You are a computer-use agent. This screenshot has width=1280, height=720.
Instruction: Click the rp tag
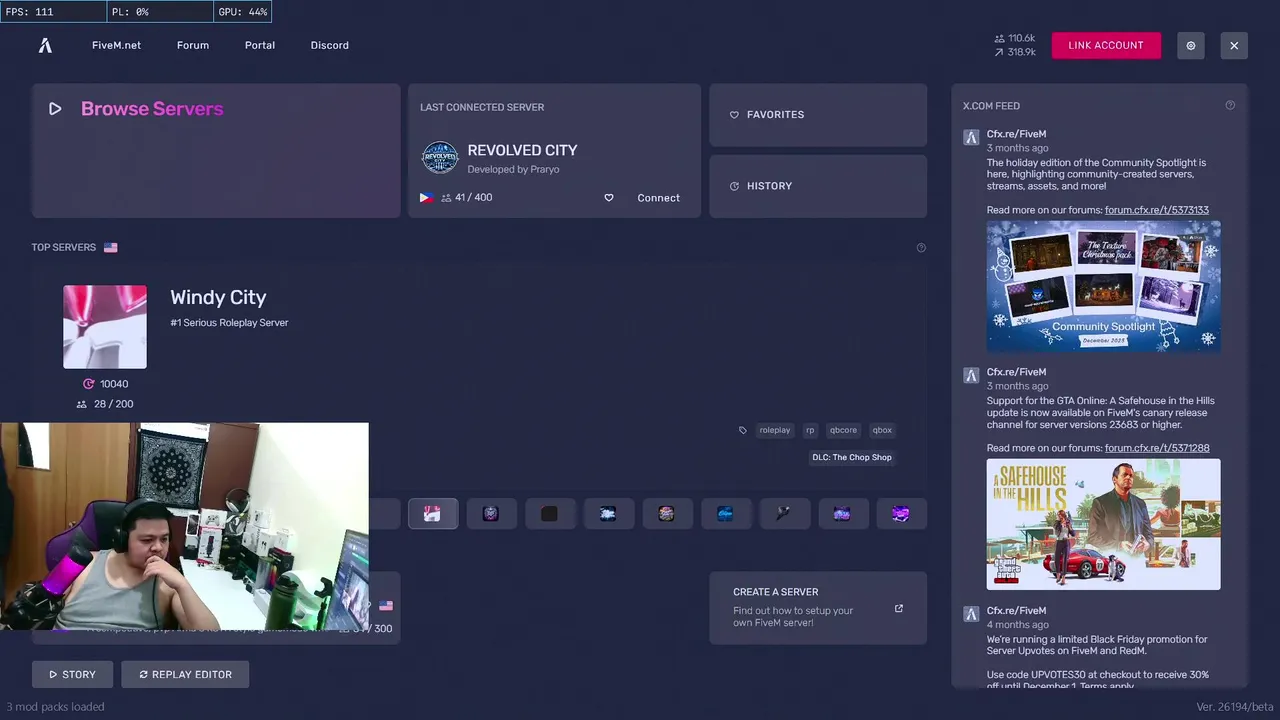[810, 430]
